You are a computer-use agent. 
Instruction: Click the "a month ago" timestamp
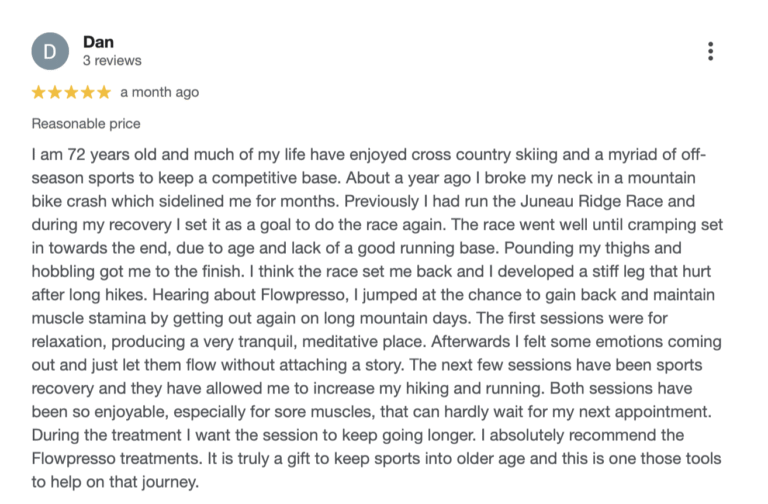[159, 92]
